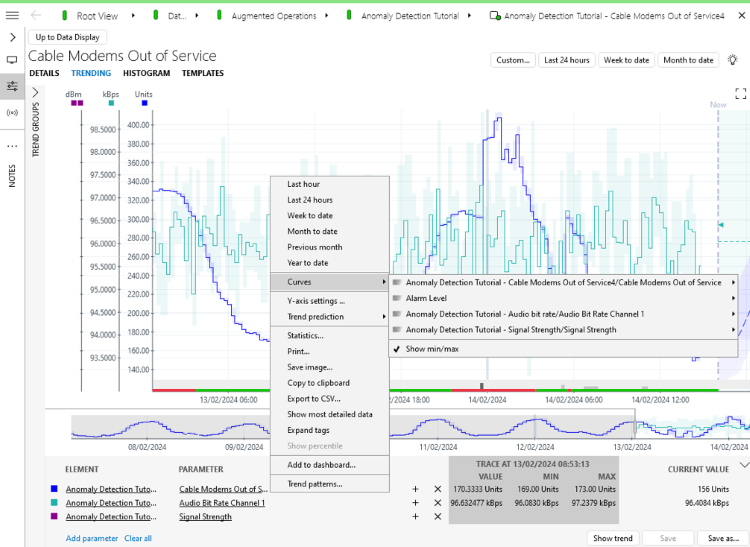Select Expand tags menu item
The image size is (750, 547).
pyautogui.click(x=330, y=430)
